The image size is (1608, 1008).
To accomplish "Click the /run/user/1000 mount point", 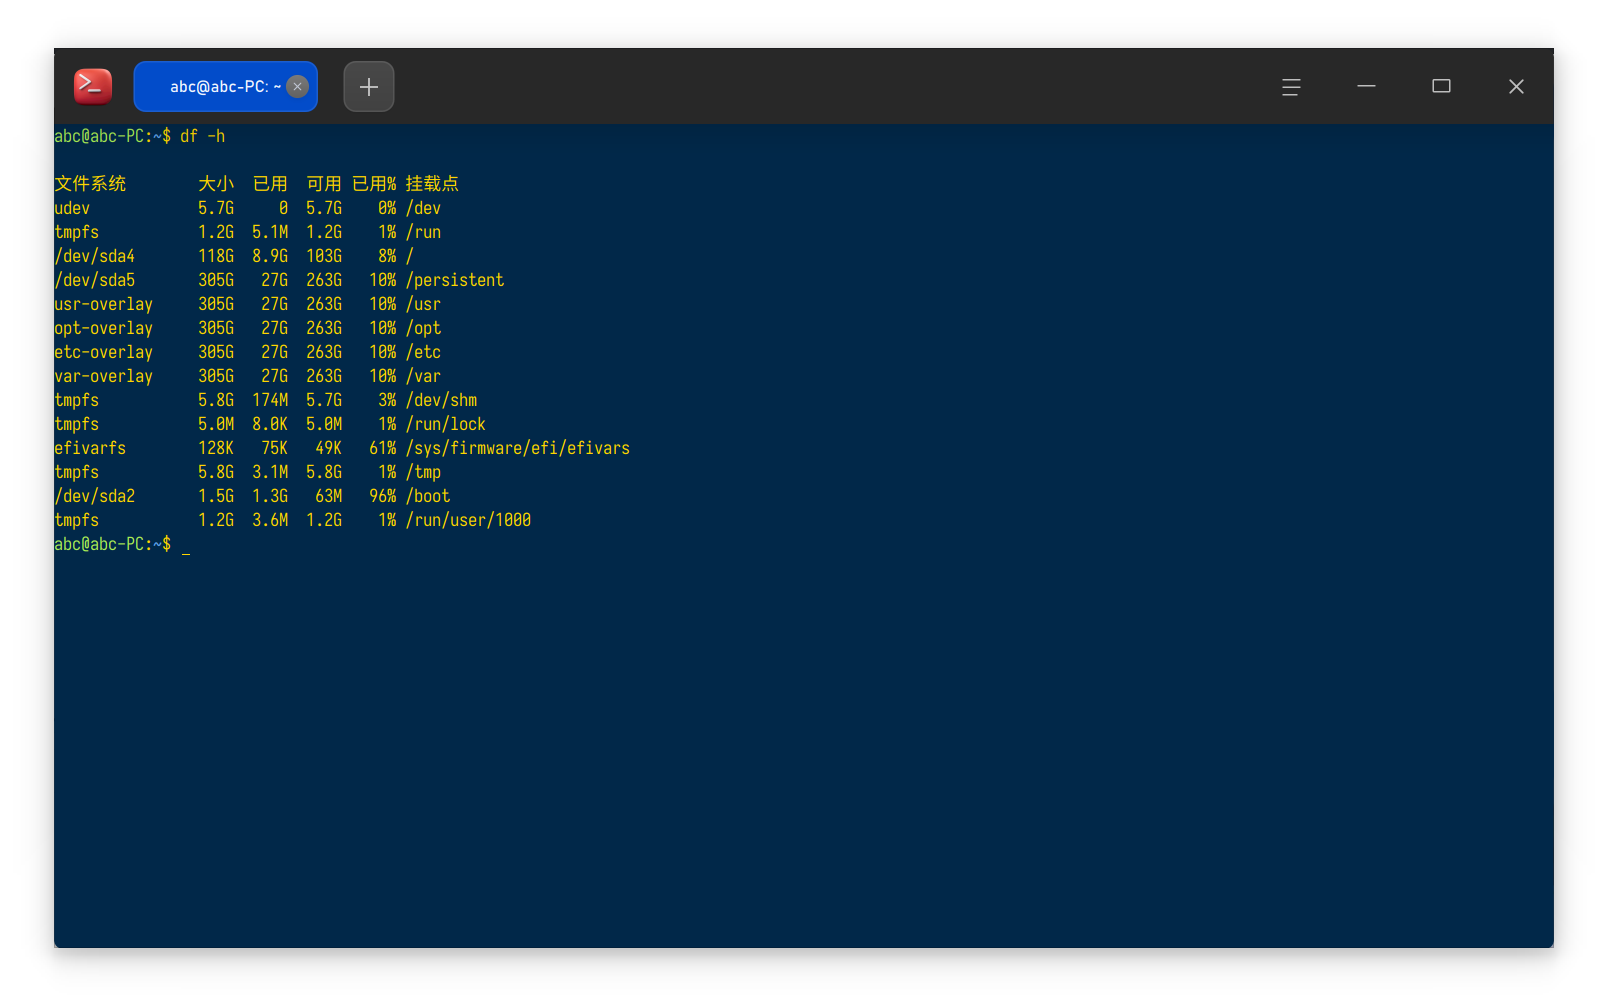I will point(468,520).
